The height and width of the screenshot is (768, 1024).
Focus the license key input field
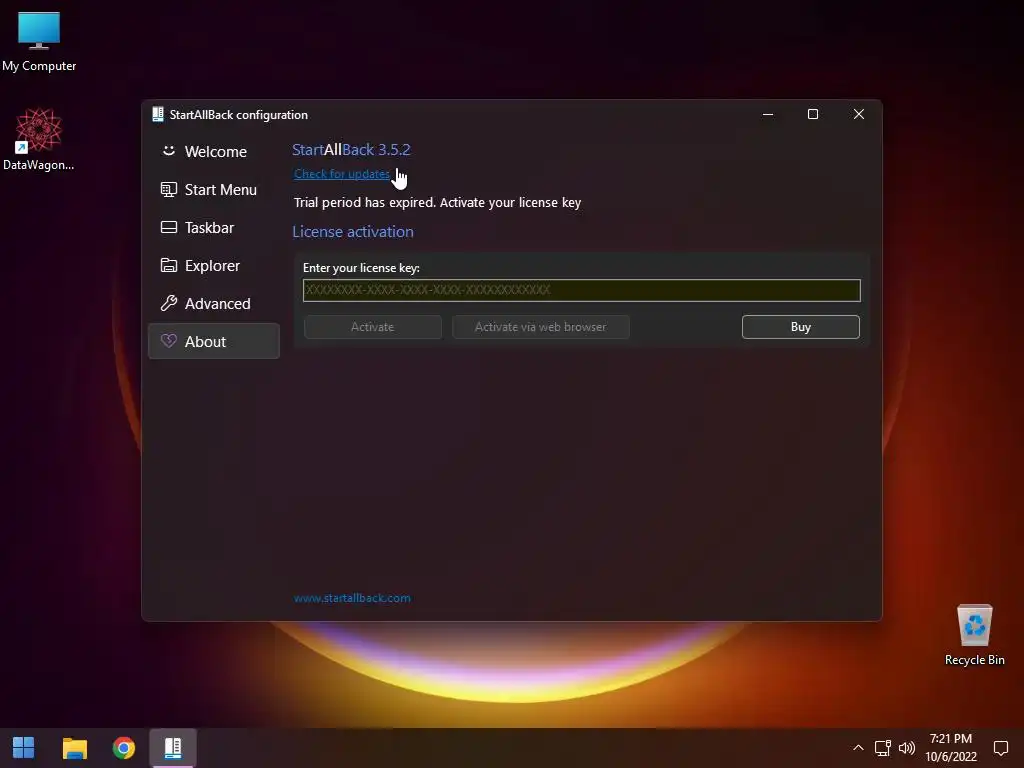point(581,290)
